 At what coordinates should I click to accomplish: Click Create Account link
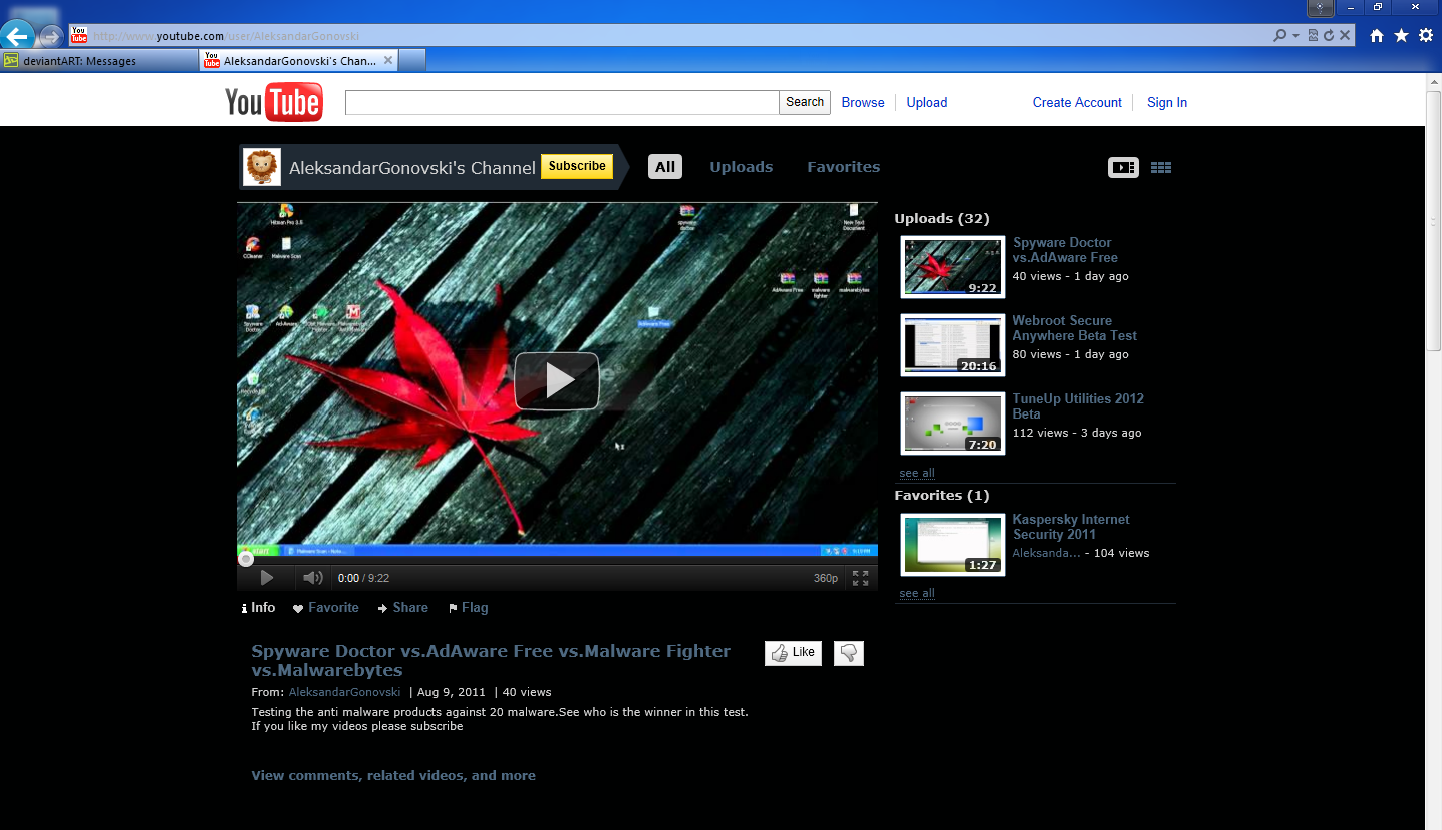click(x=1077, y=102)
